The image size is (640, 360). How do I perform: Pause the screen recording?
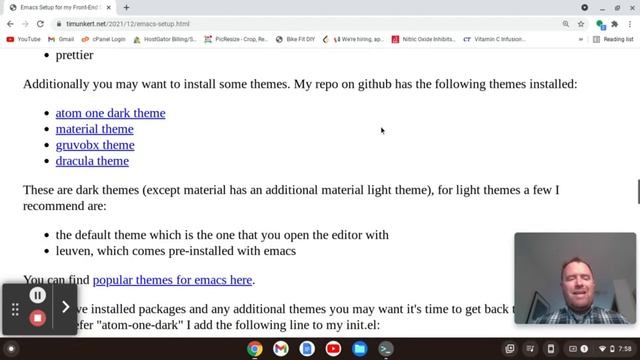(x=37, y=295)
